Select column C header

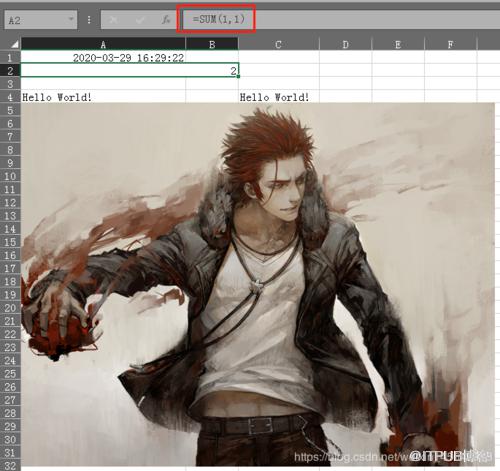[279, 44]
